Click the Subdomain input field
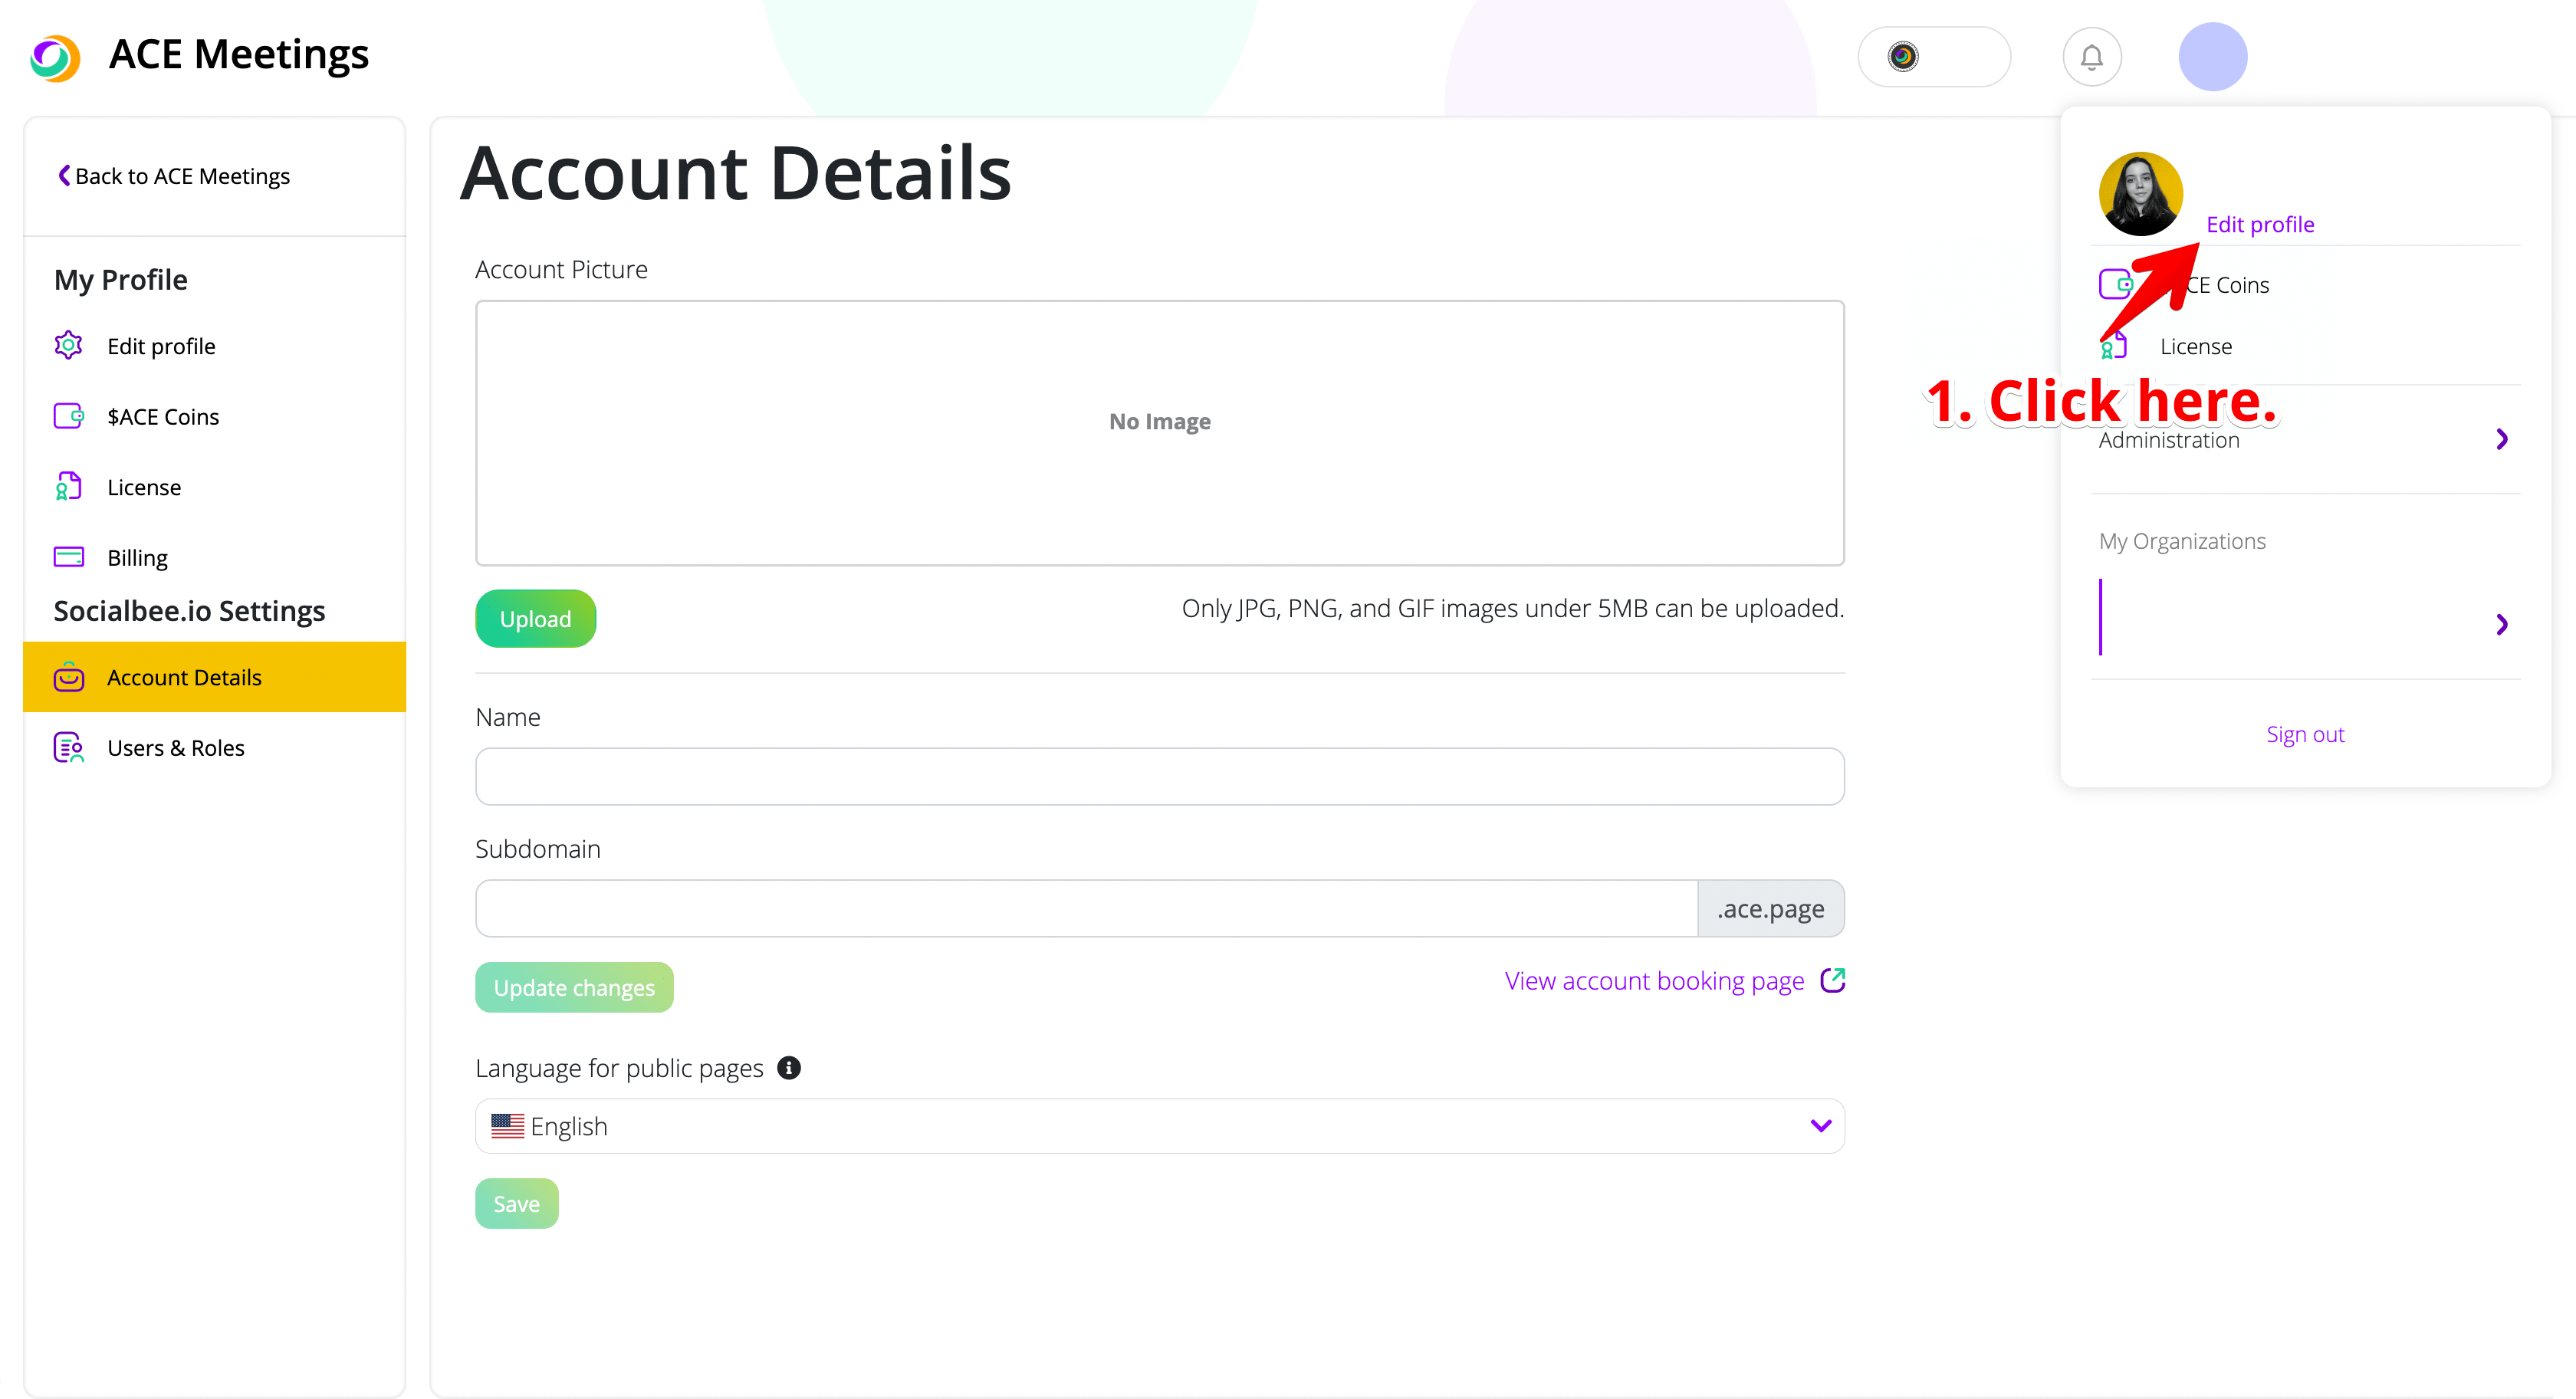The height and width of the screenshot is (1399, 2576). pos(1086,908)
